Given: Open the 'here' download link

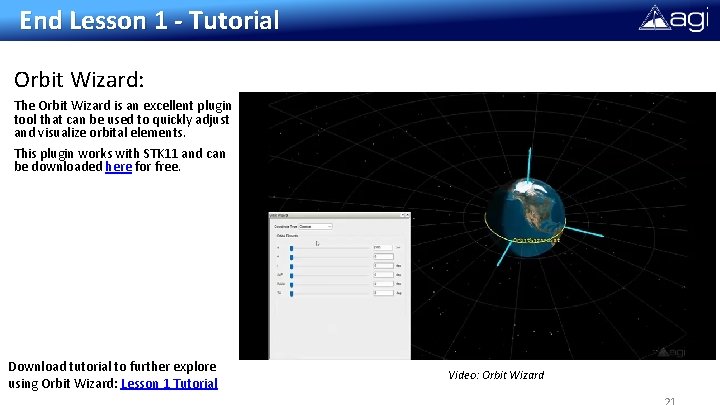Looking at the screenshot, I should 118,166.
